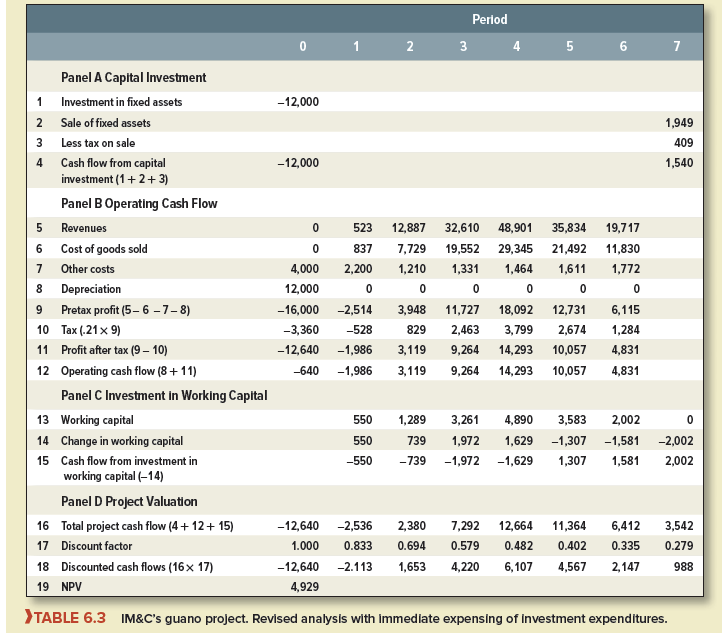The image size is (725, 633).
Task: Click the Panel D Project Valuation heading
Action: click(x=129, y=501)
